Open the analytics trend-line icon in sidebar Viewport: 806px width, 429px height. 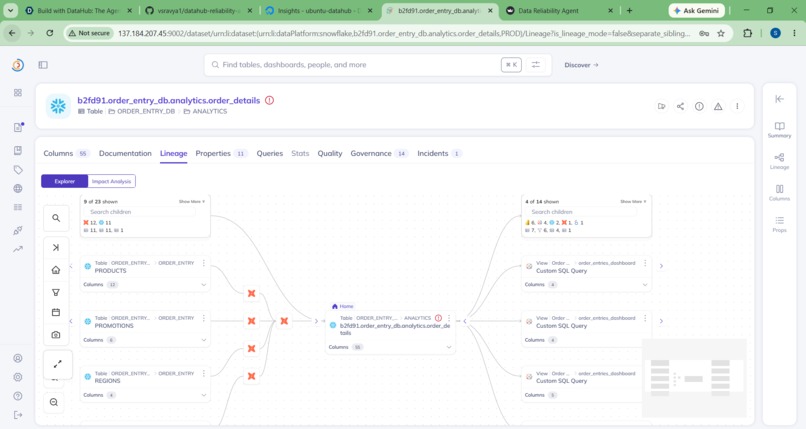click(18, 249)
